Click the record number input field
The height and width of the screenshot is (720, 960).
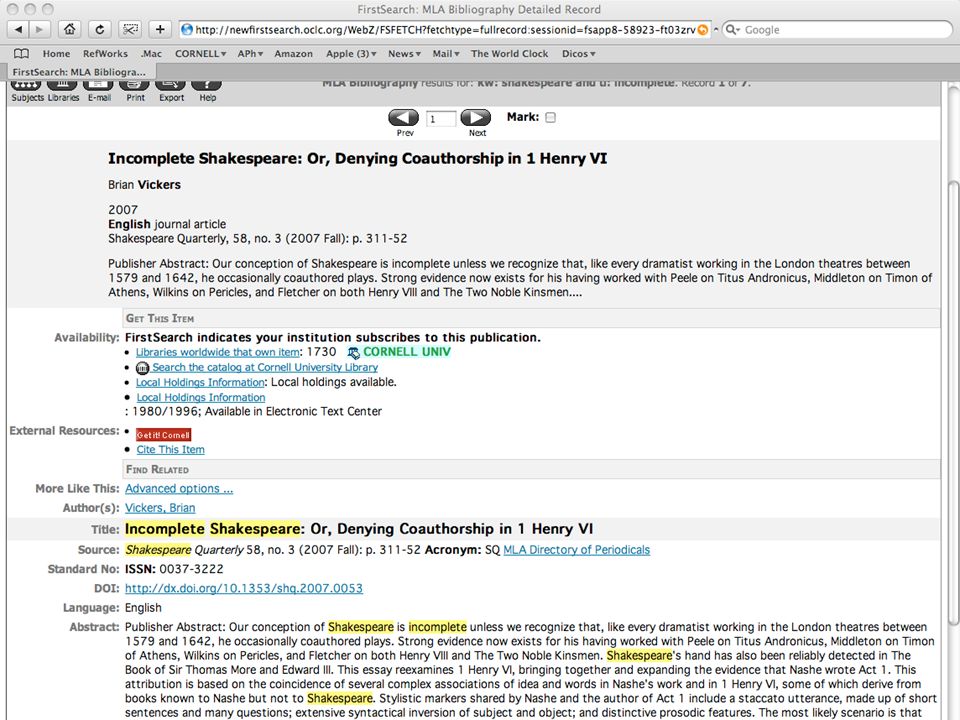[x=441, y=119]
